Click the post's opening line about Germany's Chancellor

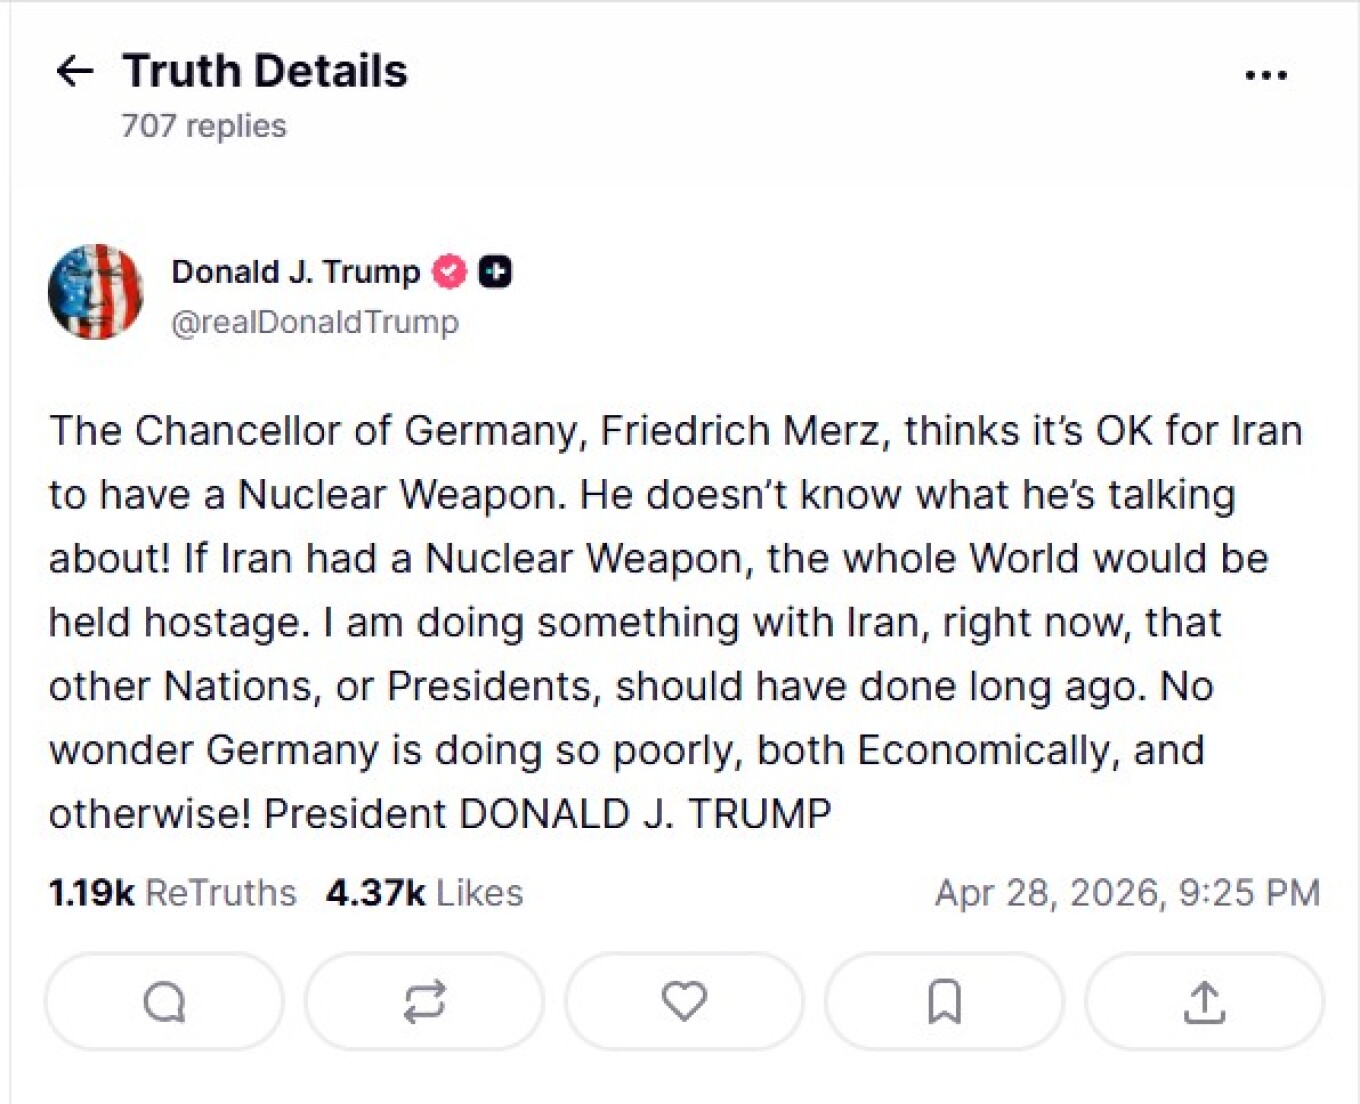click(x=675, y=431)
